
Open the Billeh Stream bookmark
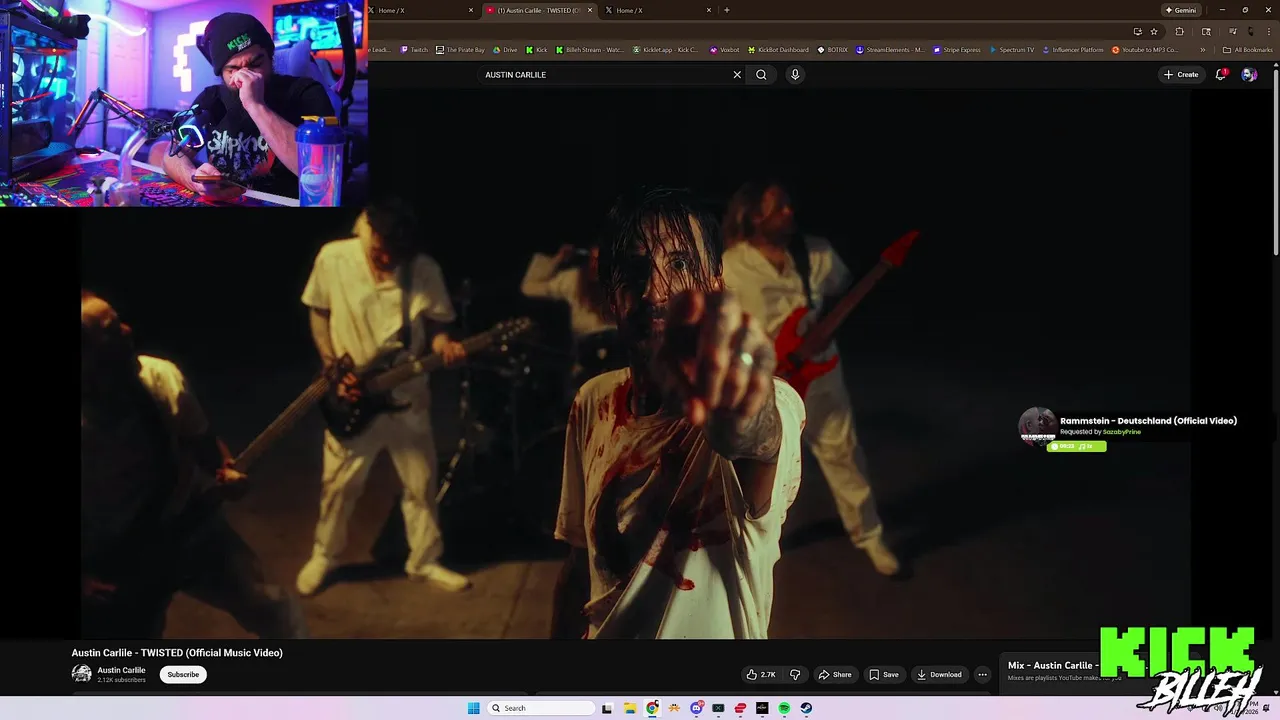pos(589,50)
